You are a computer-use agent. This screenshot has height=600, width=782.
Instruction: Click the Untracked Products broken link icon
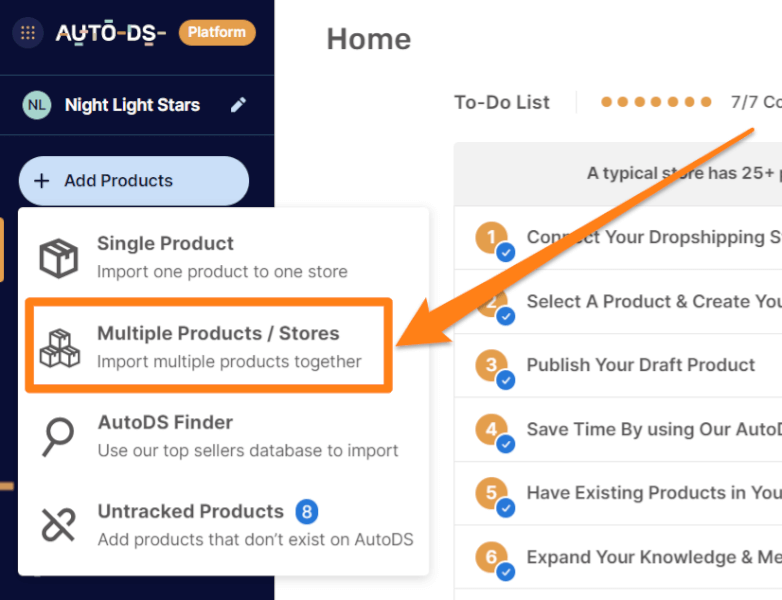58,525
